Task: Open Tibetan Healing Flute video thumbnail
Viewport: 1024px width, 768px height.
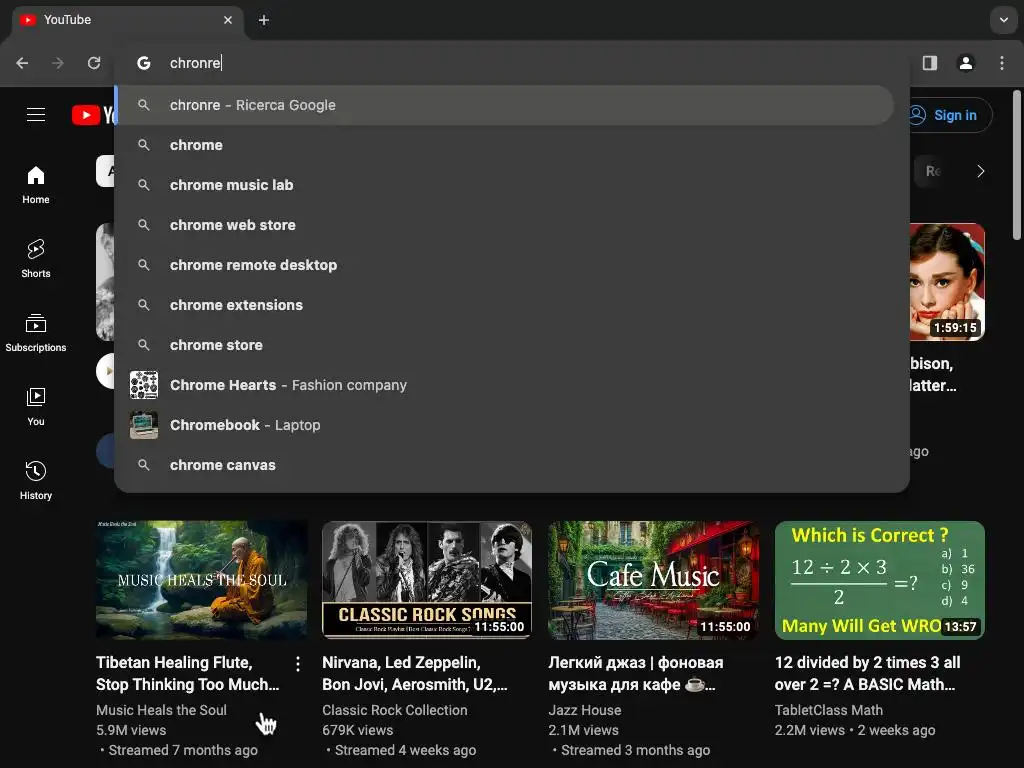Action: pyautogui.click(x=201, y=580)
